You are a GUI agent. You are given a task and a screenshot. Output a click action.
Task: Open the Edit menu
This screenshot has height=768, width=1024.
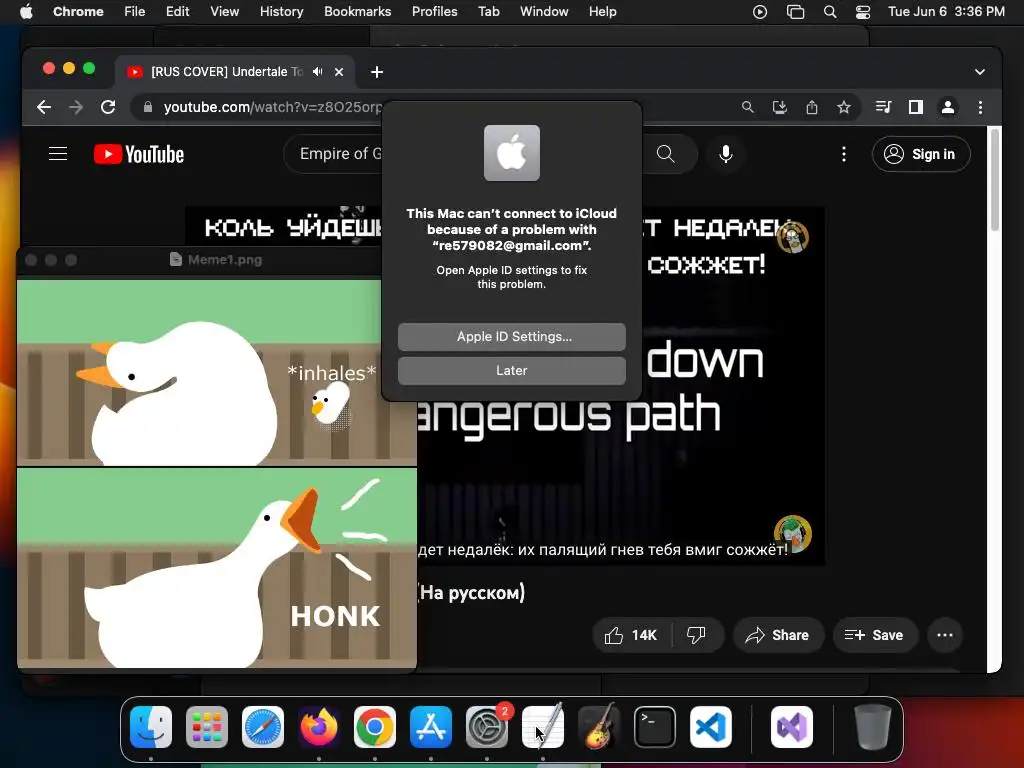[x=177, y=11]
